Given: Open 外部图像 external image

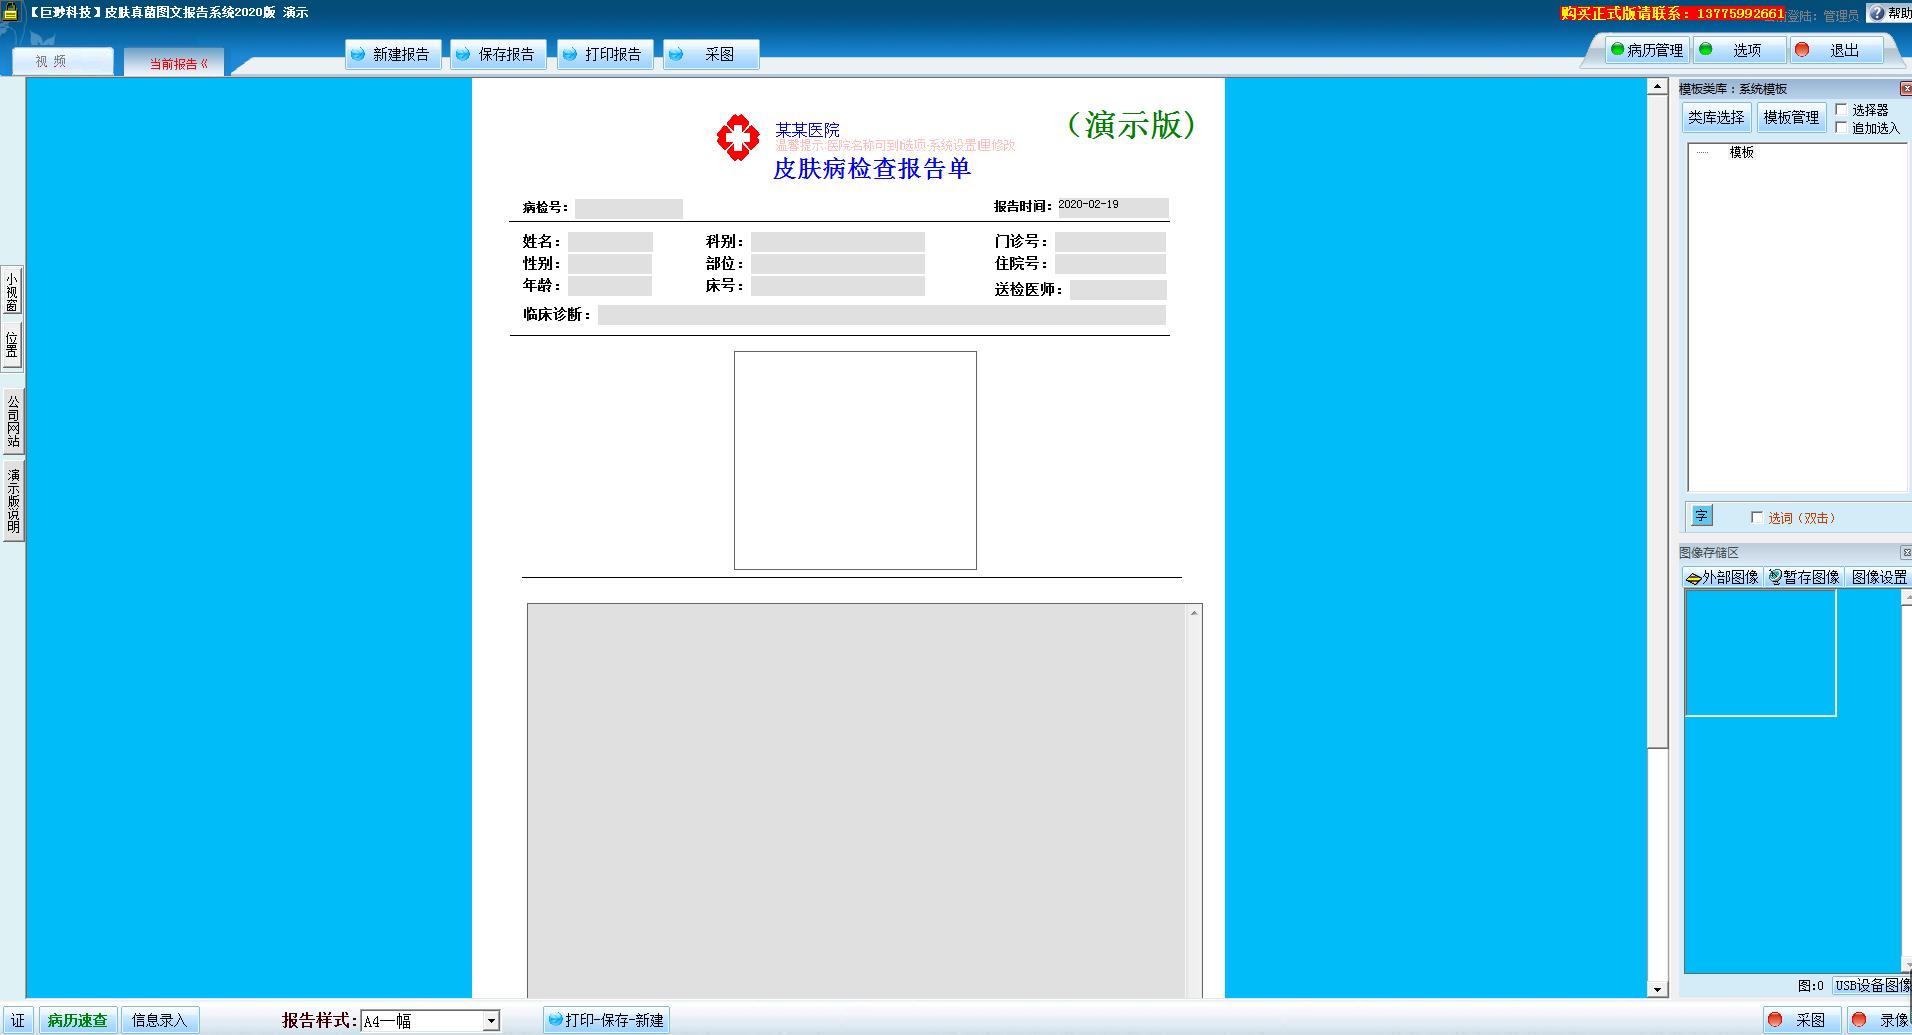Looking at the screenshot, I should coord(1722,577).
